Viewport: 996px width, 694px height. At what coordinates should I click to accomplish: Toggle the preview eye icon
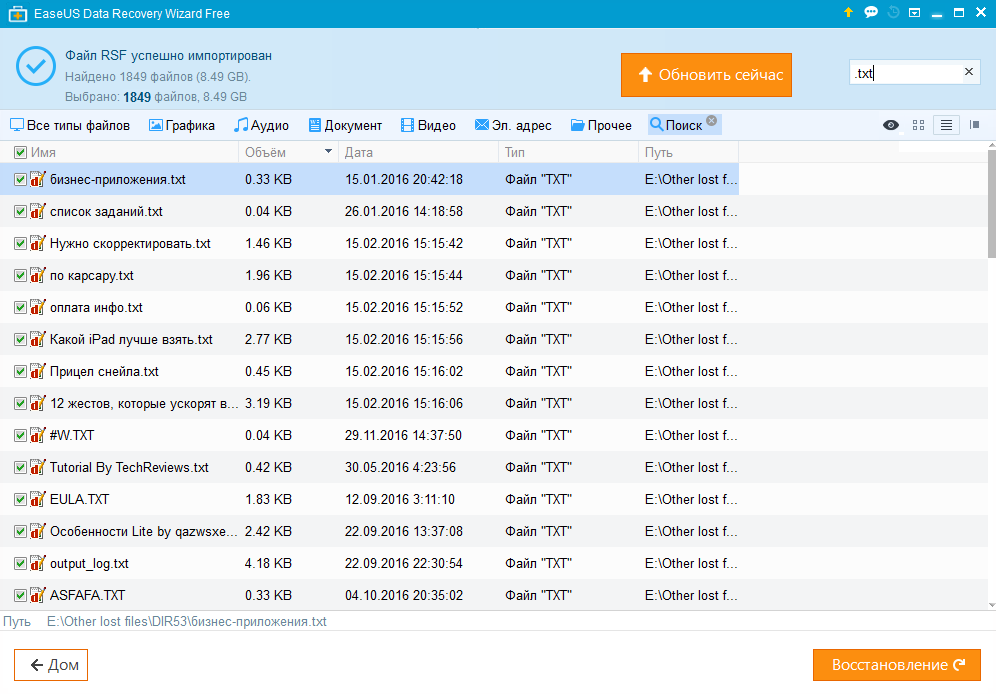891,125
